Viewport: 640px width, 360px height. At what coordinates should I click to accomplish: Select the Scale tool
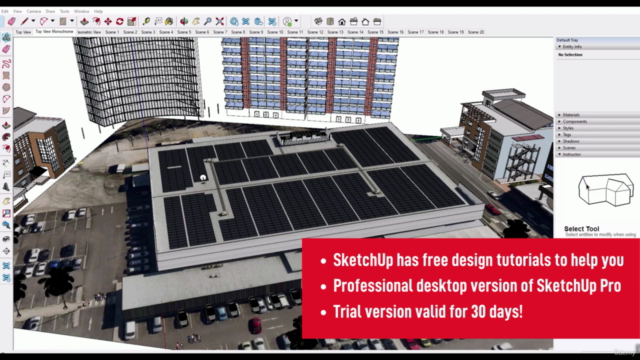(x=131, y=21)
